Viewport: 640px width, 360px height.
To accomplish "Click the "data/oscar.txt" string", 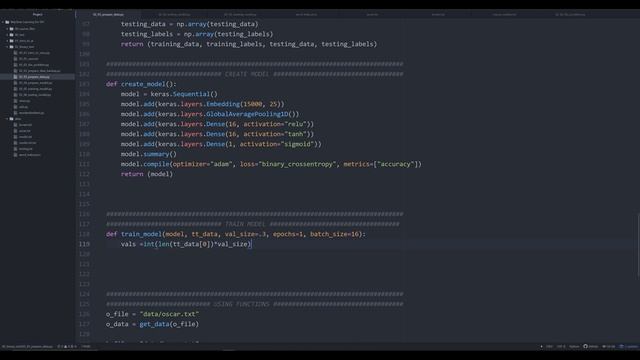I will tap(169, 314).
